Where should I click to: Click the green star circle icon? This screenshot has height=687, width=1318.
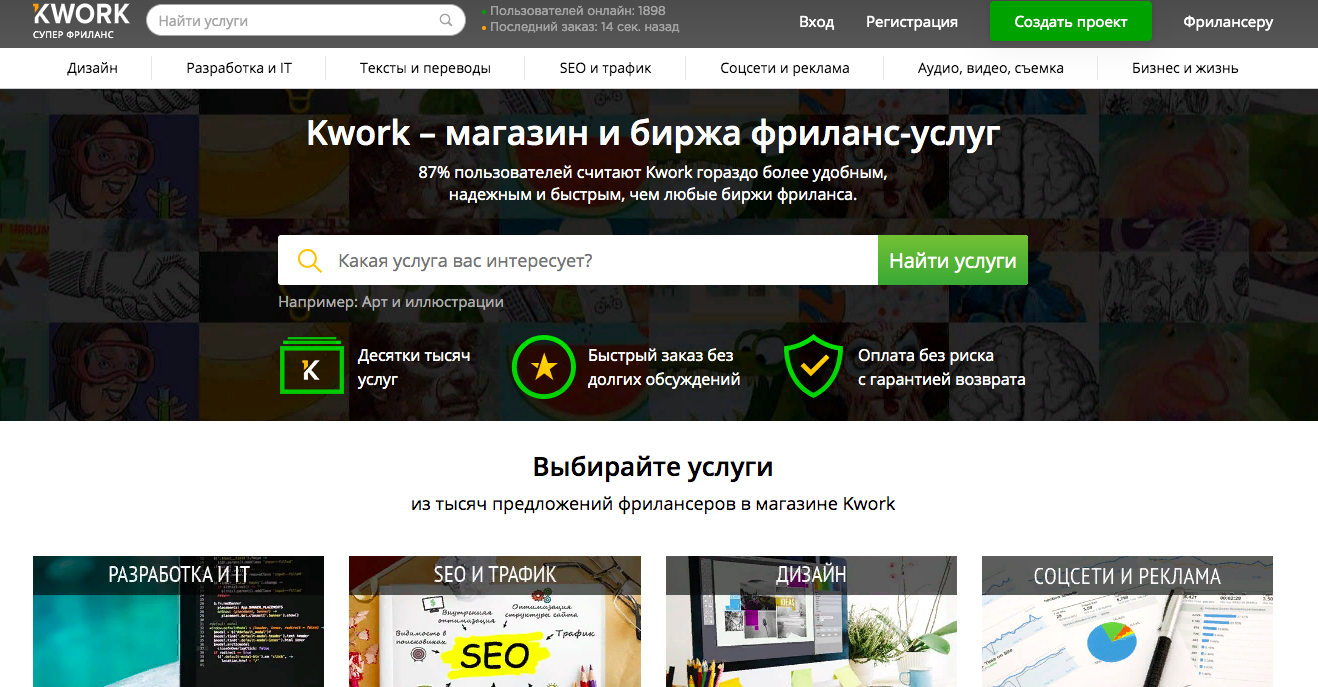543,367
